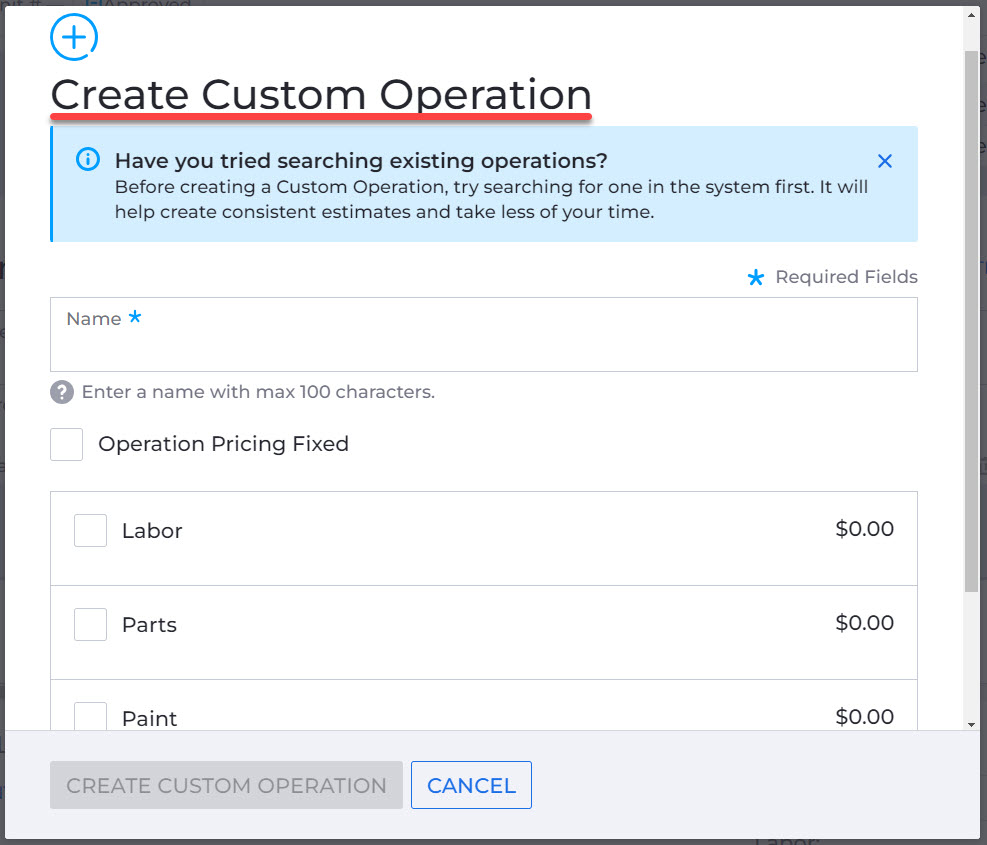
Task: Toggle the Operation Pricing Fixed checkbox
Action: coord(67,445)
